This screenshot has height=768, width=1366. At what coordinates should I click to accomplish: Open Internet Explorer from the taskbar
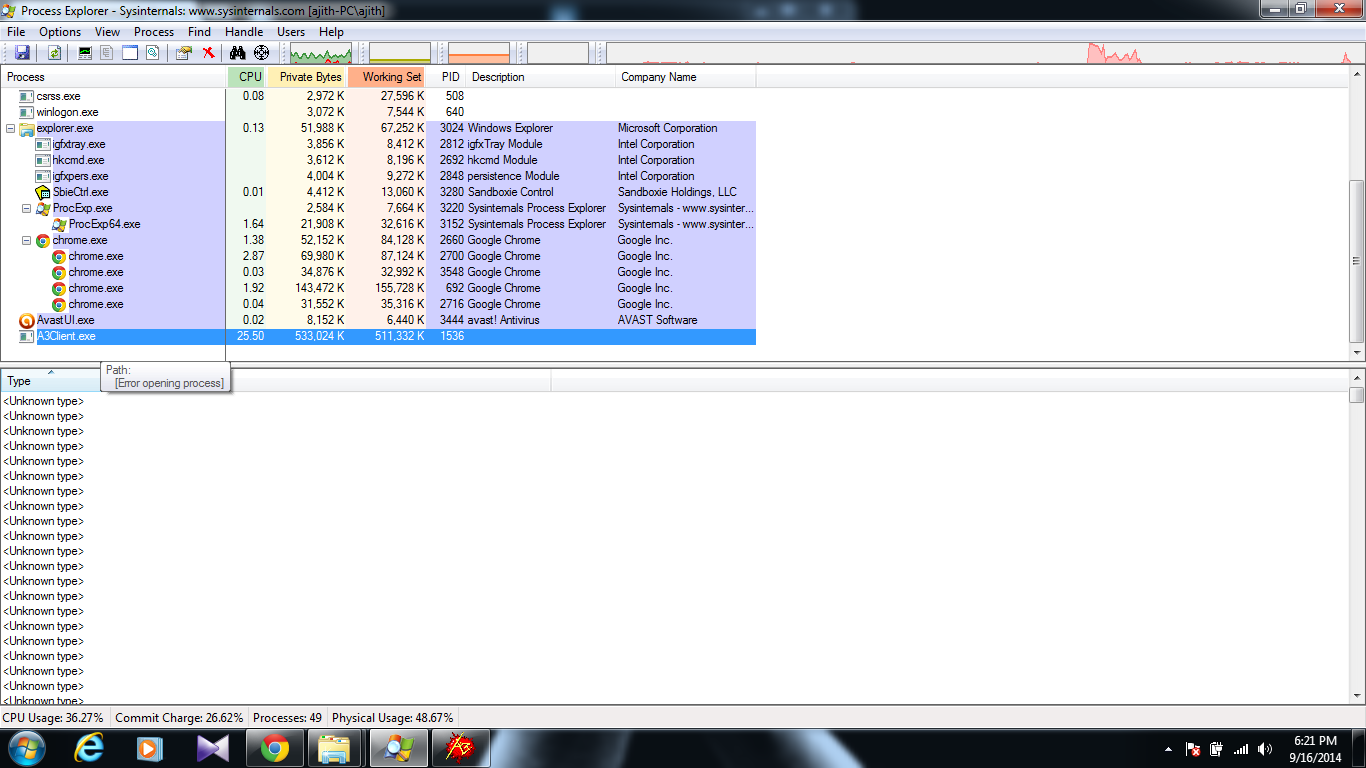coord(89,748)
